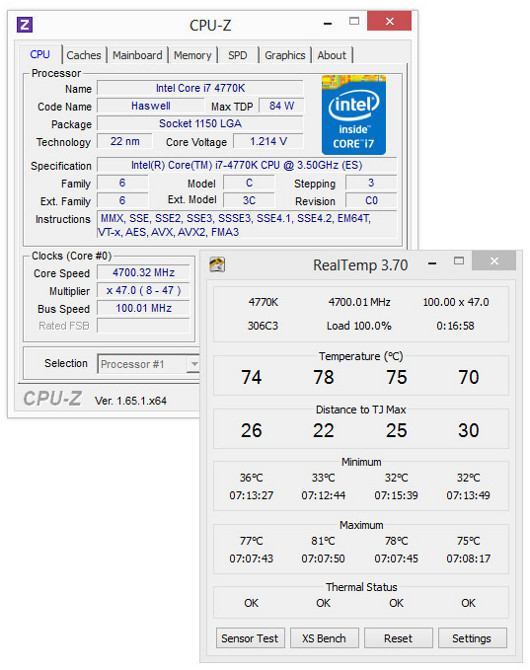Select the Memory tab
The image size is (530, 670).
tap(192, 55)
